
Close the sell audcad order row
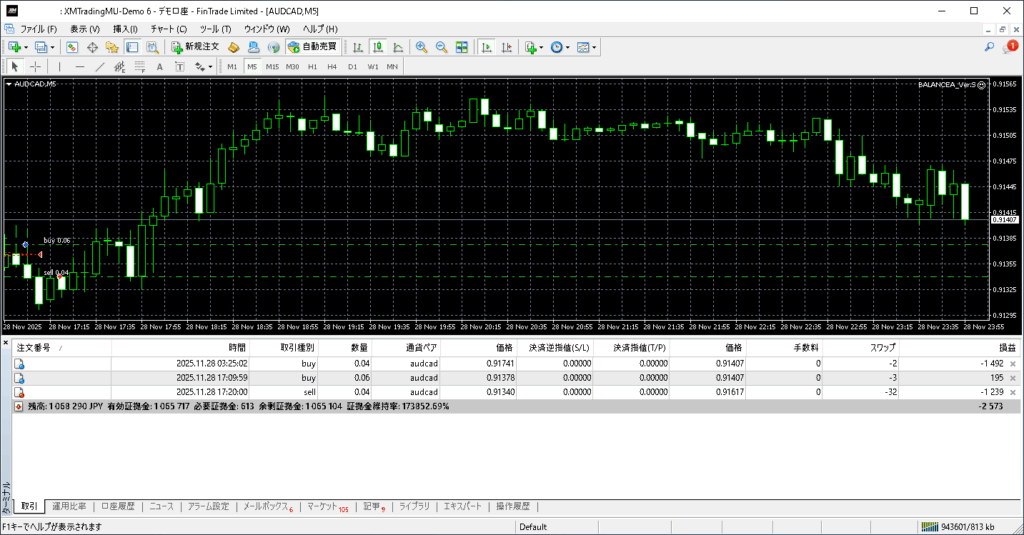tap(1013, 393)
